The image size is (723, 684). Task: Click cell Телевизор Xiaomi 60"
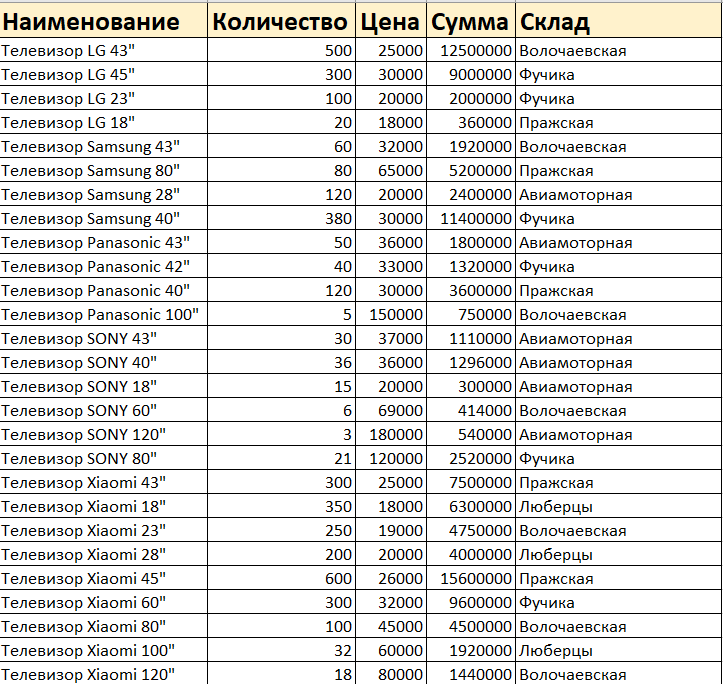click(103, 601)
